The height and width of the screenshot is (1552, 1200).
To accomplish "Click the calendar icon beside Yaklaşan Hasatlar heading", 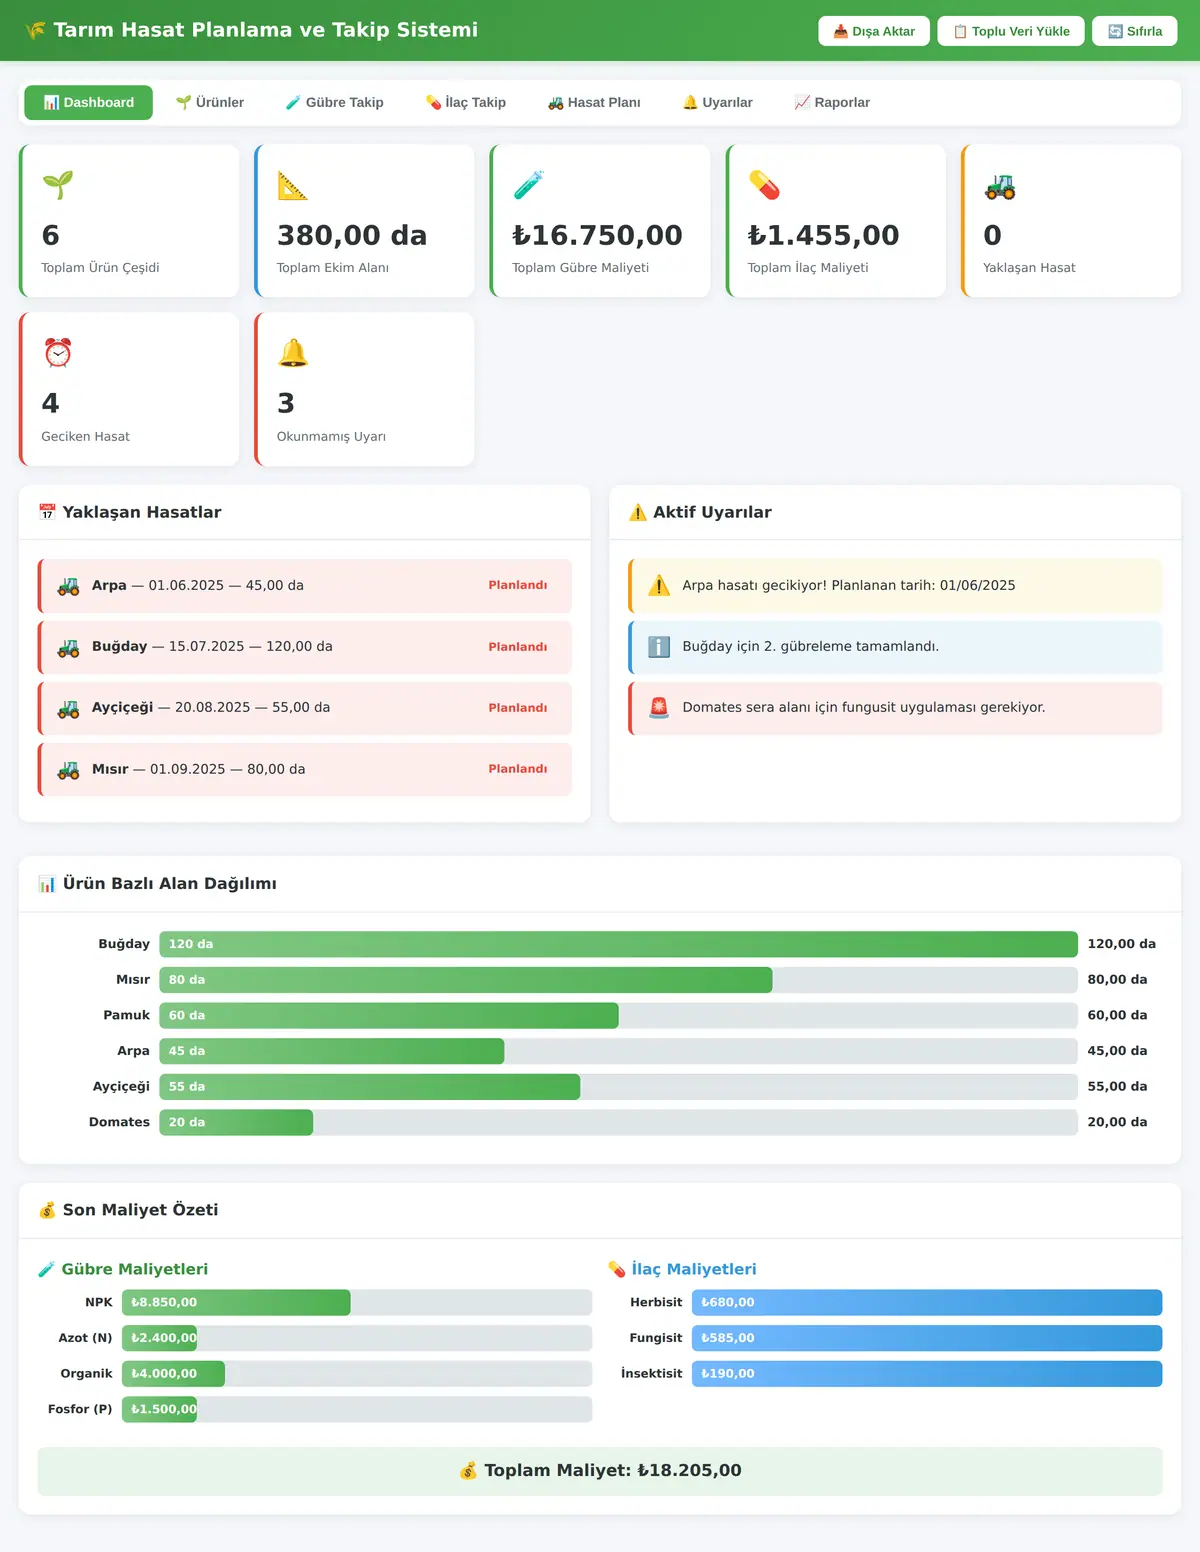I will (x=47, y=512).
